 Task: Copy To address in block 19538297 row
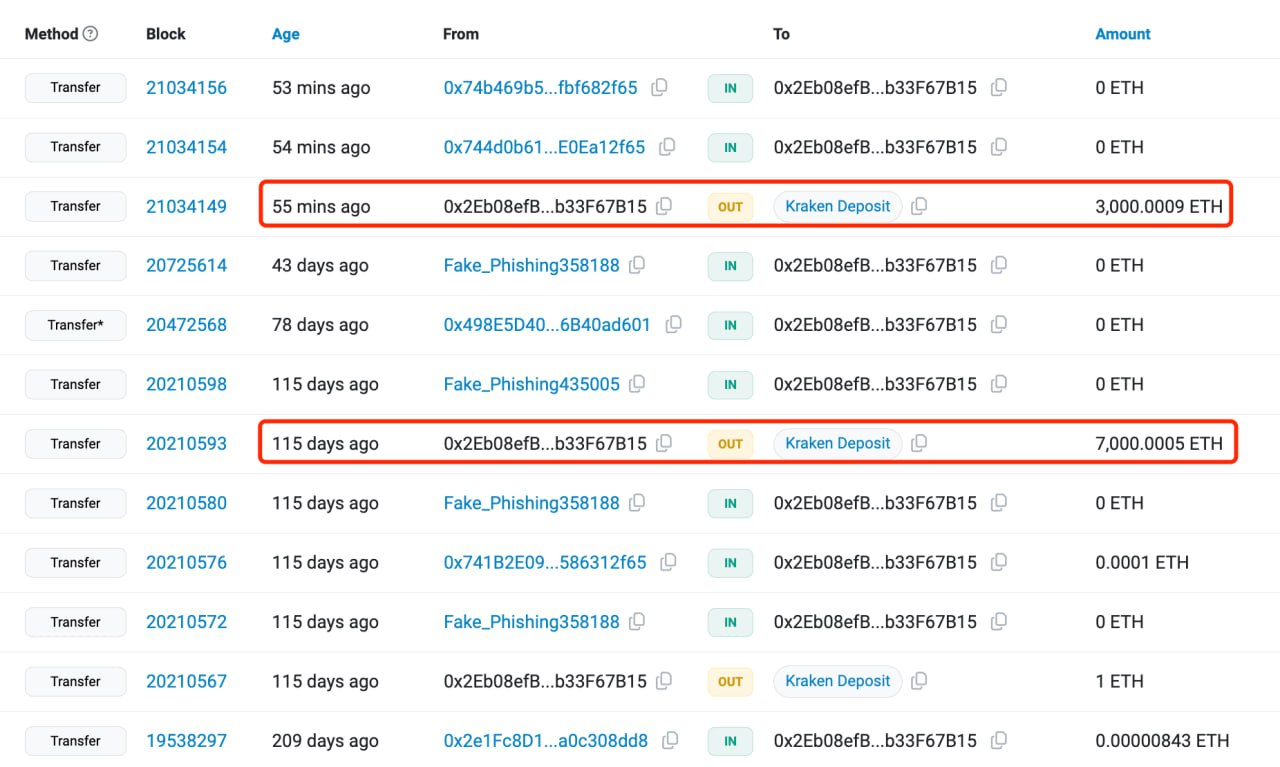click(998, 741)
